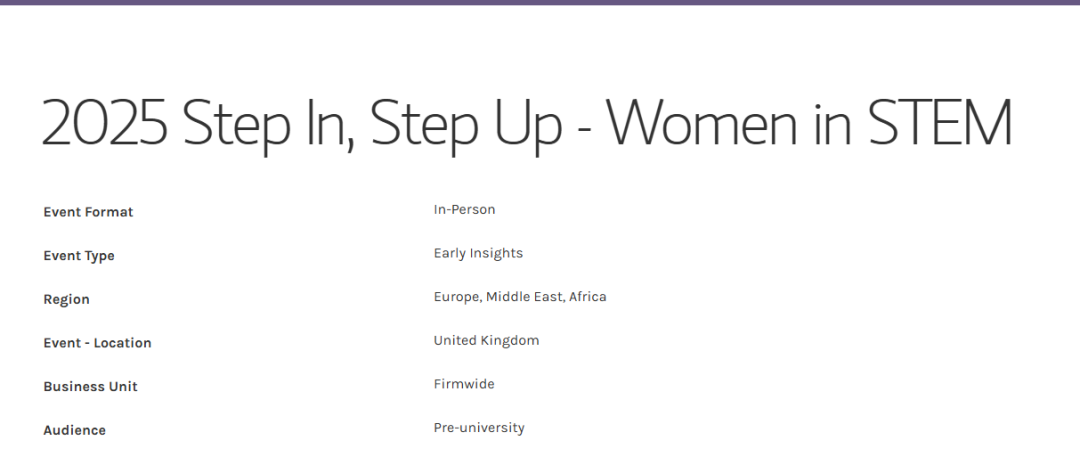The image size is (1080, 457).
Task: Select the Audience label
Action: tap(74, 430)
